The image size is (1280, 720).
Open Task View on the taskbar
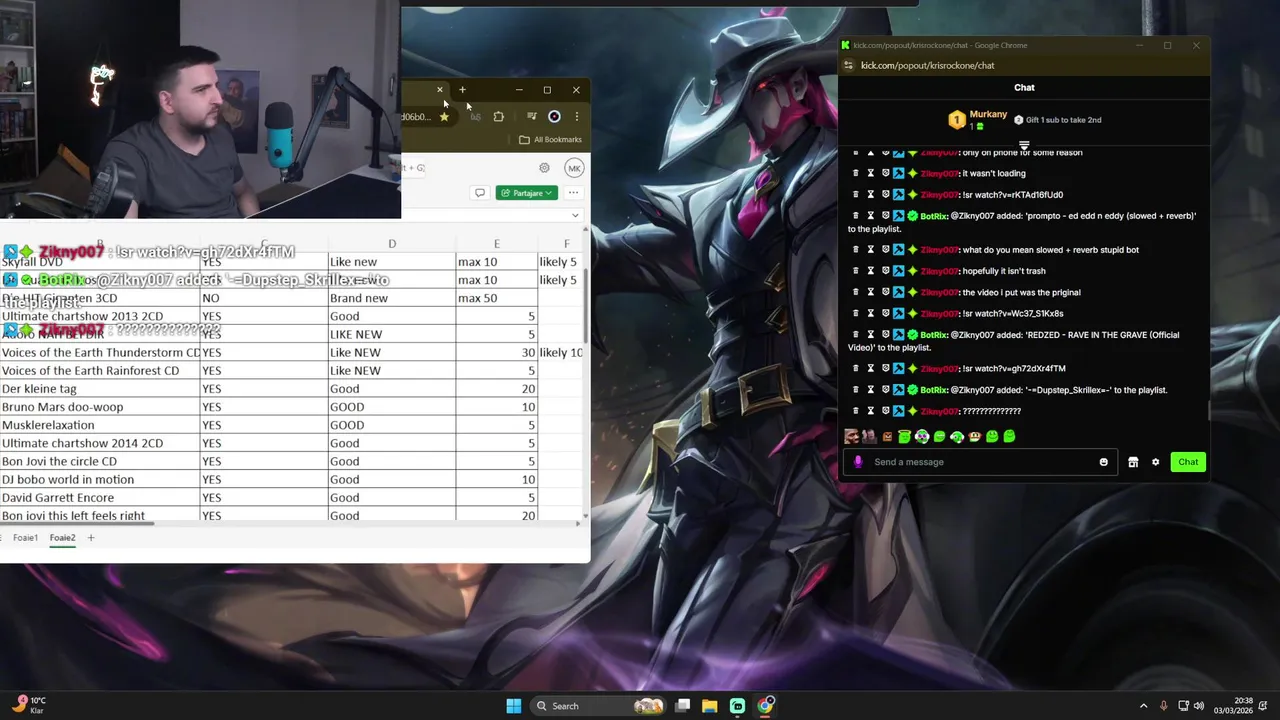tap(682, 706)
